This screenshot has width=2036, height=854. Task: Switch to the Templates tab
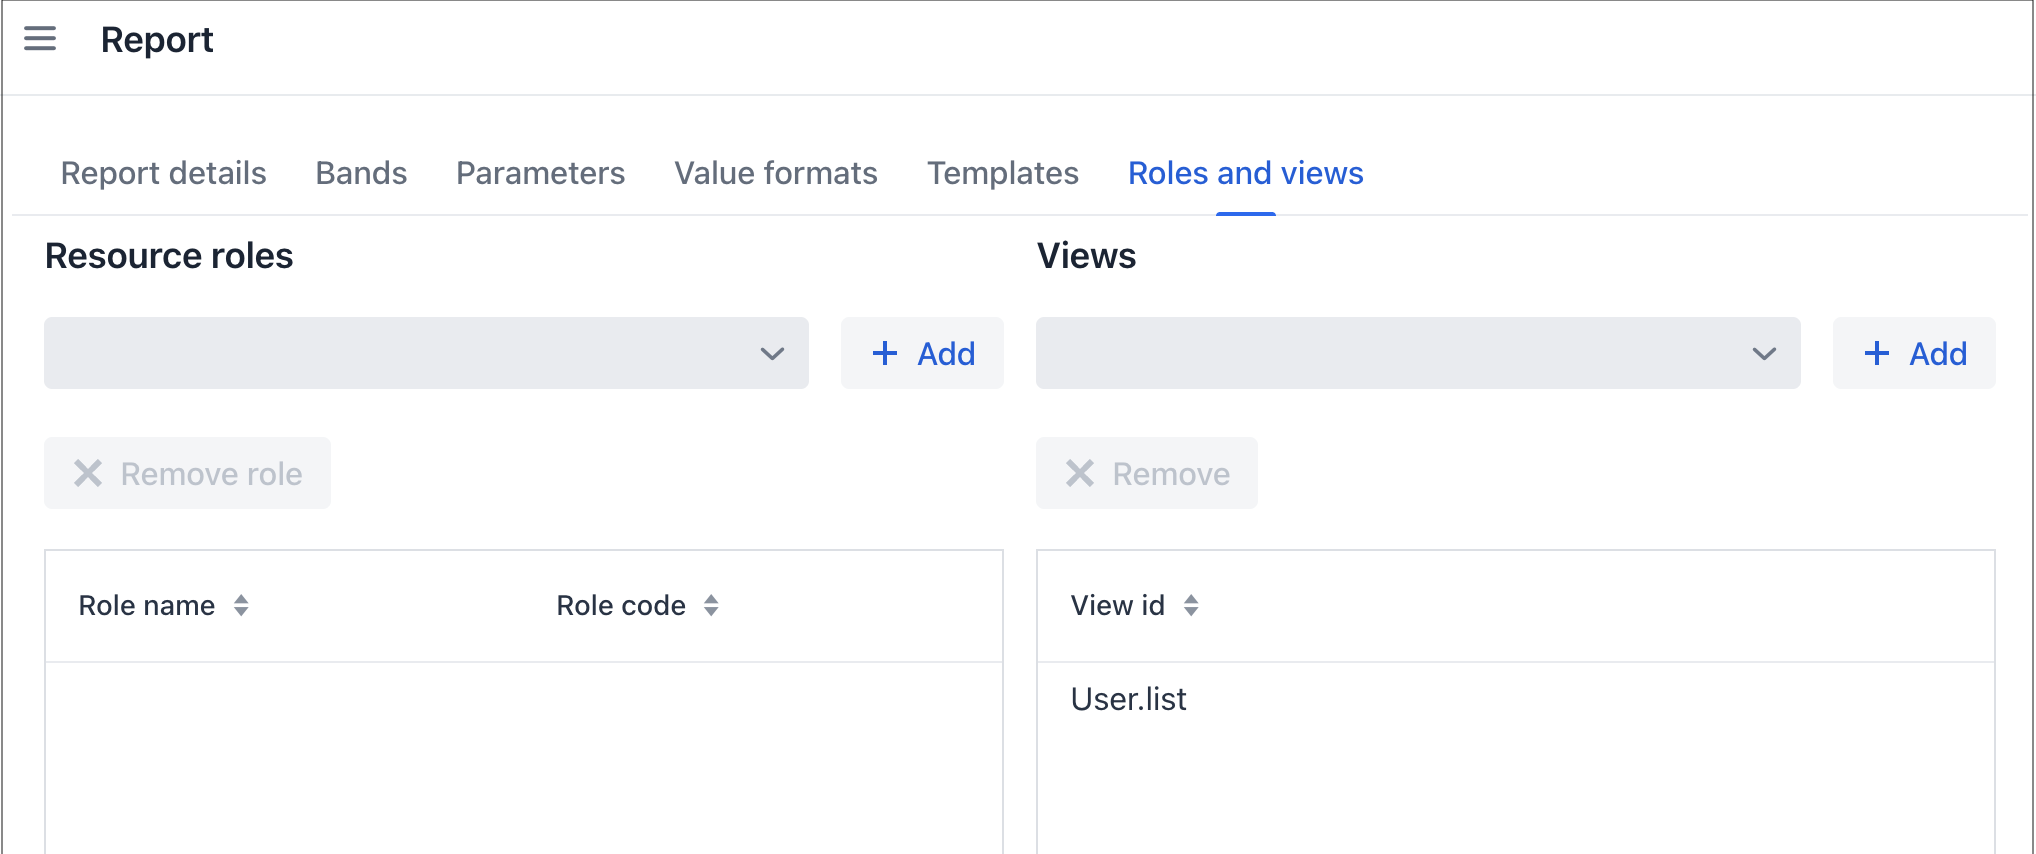(x=1002, y=173)
